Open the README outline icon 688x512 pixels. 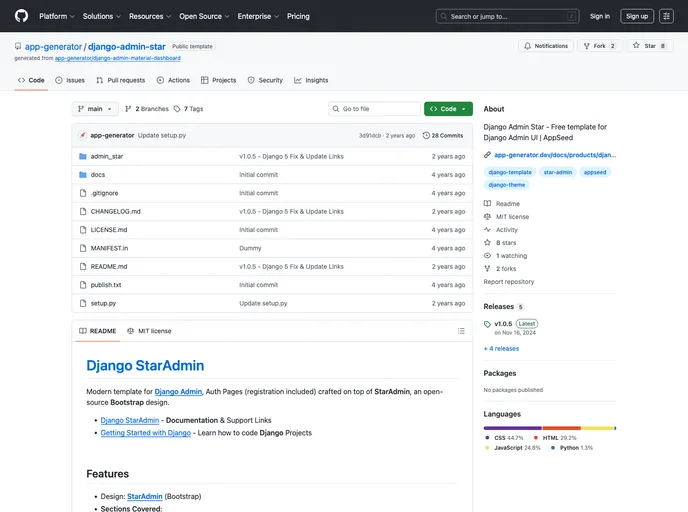point(461,331)
